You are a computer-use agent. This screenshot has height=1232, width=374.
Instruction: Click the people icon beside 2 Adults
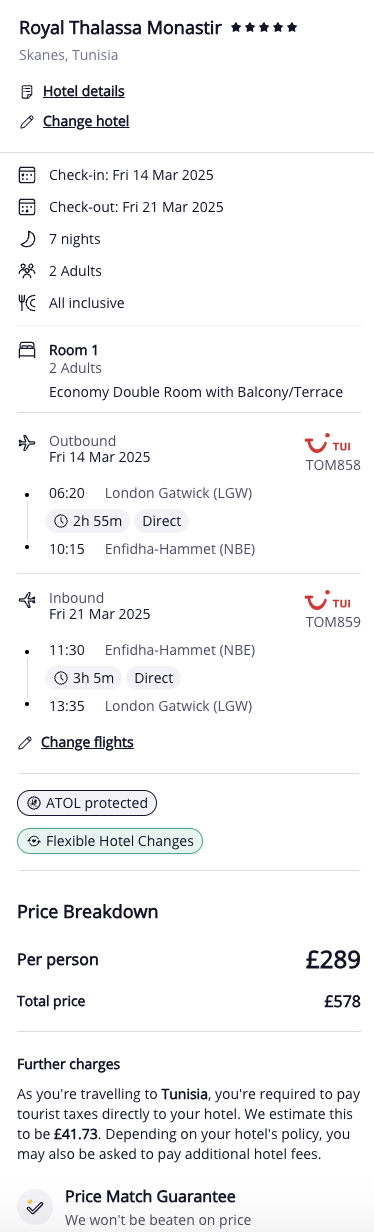27,271
